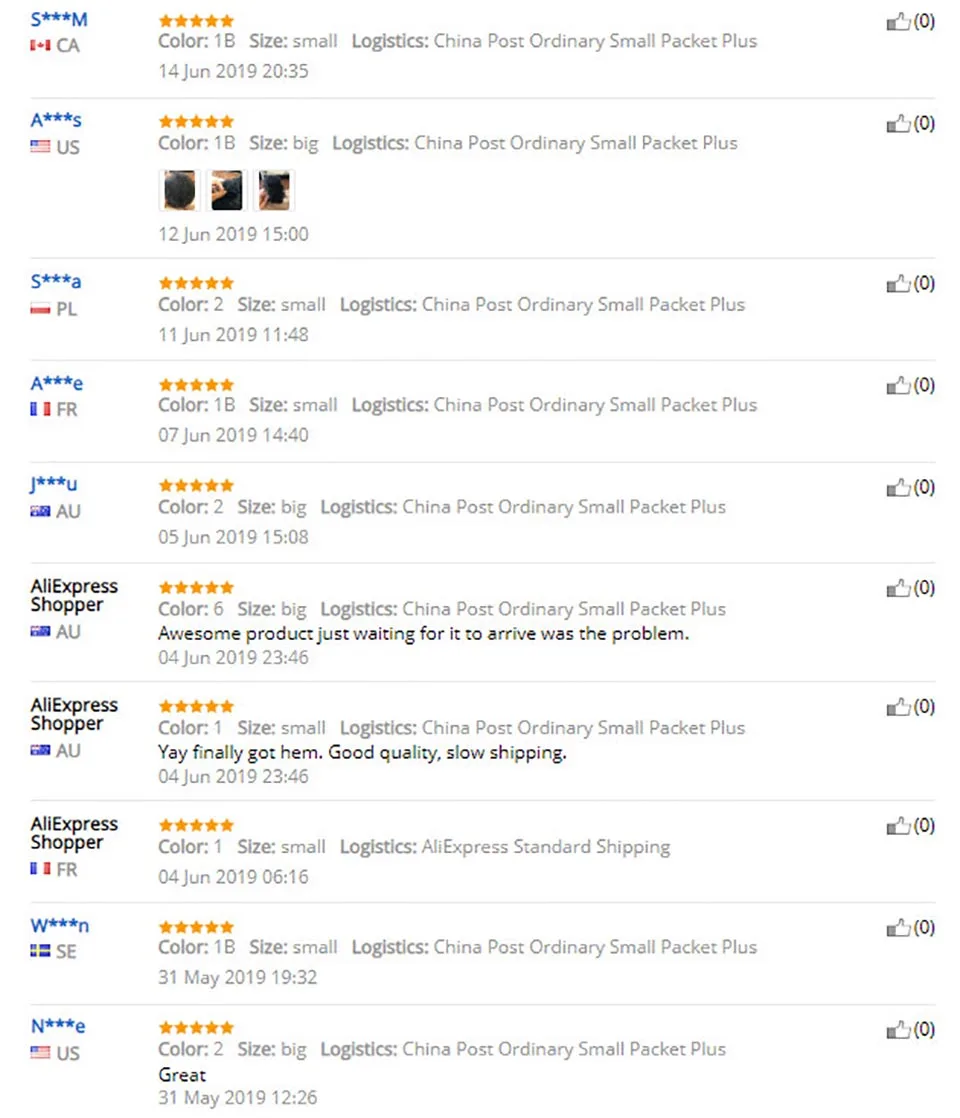Open second review photo by A***s
The height and width of the screenshot is (1118, 960).
pyautogui.click(x=227, y=190)
